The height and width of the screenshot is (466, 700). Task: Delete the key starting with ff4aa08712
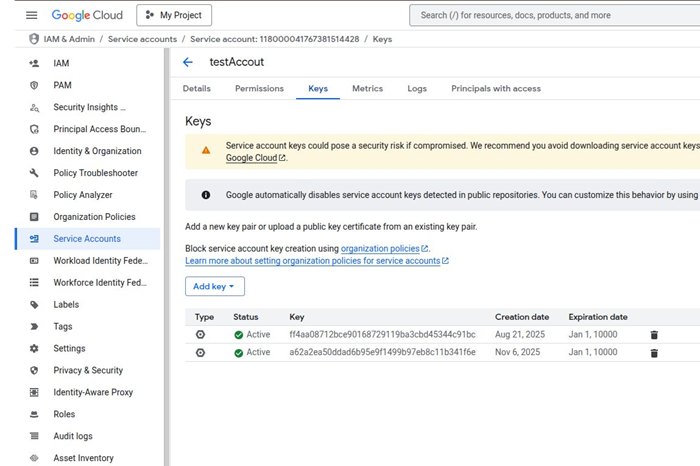click(654, 335)
